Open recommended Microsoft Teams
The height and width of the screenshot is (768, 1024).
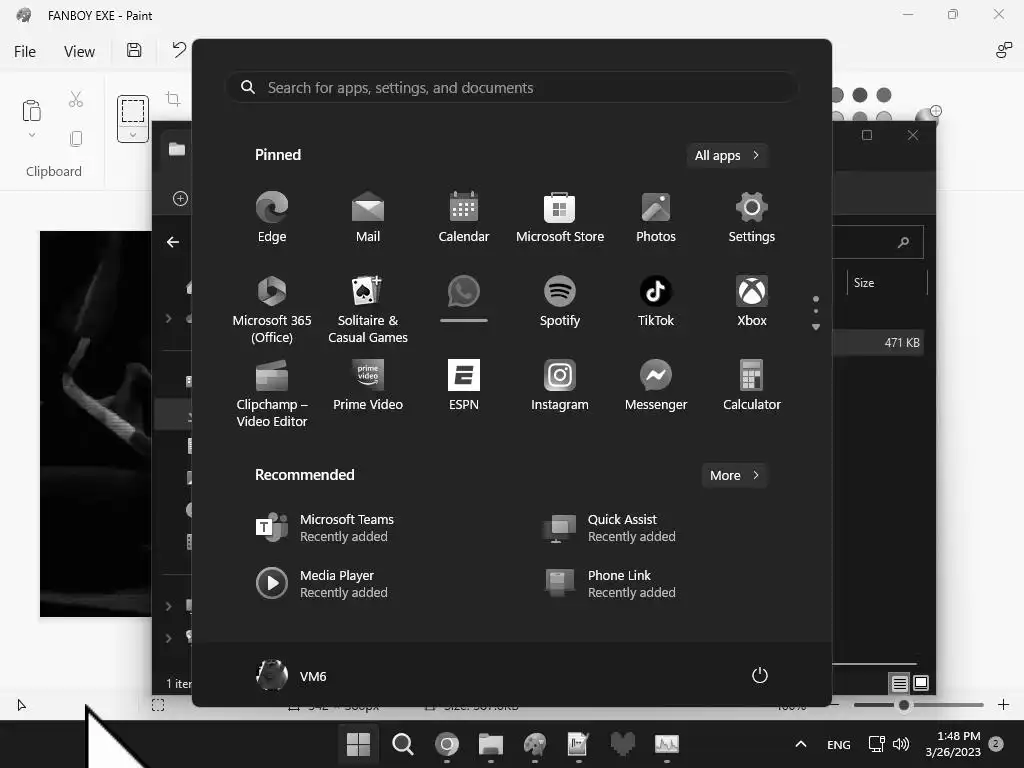click(325, 528)
